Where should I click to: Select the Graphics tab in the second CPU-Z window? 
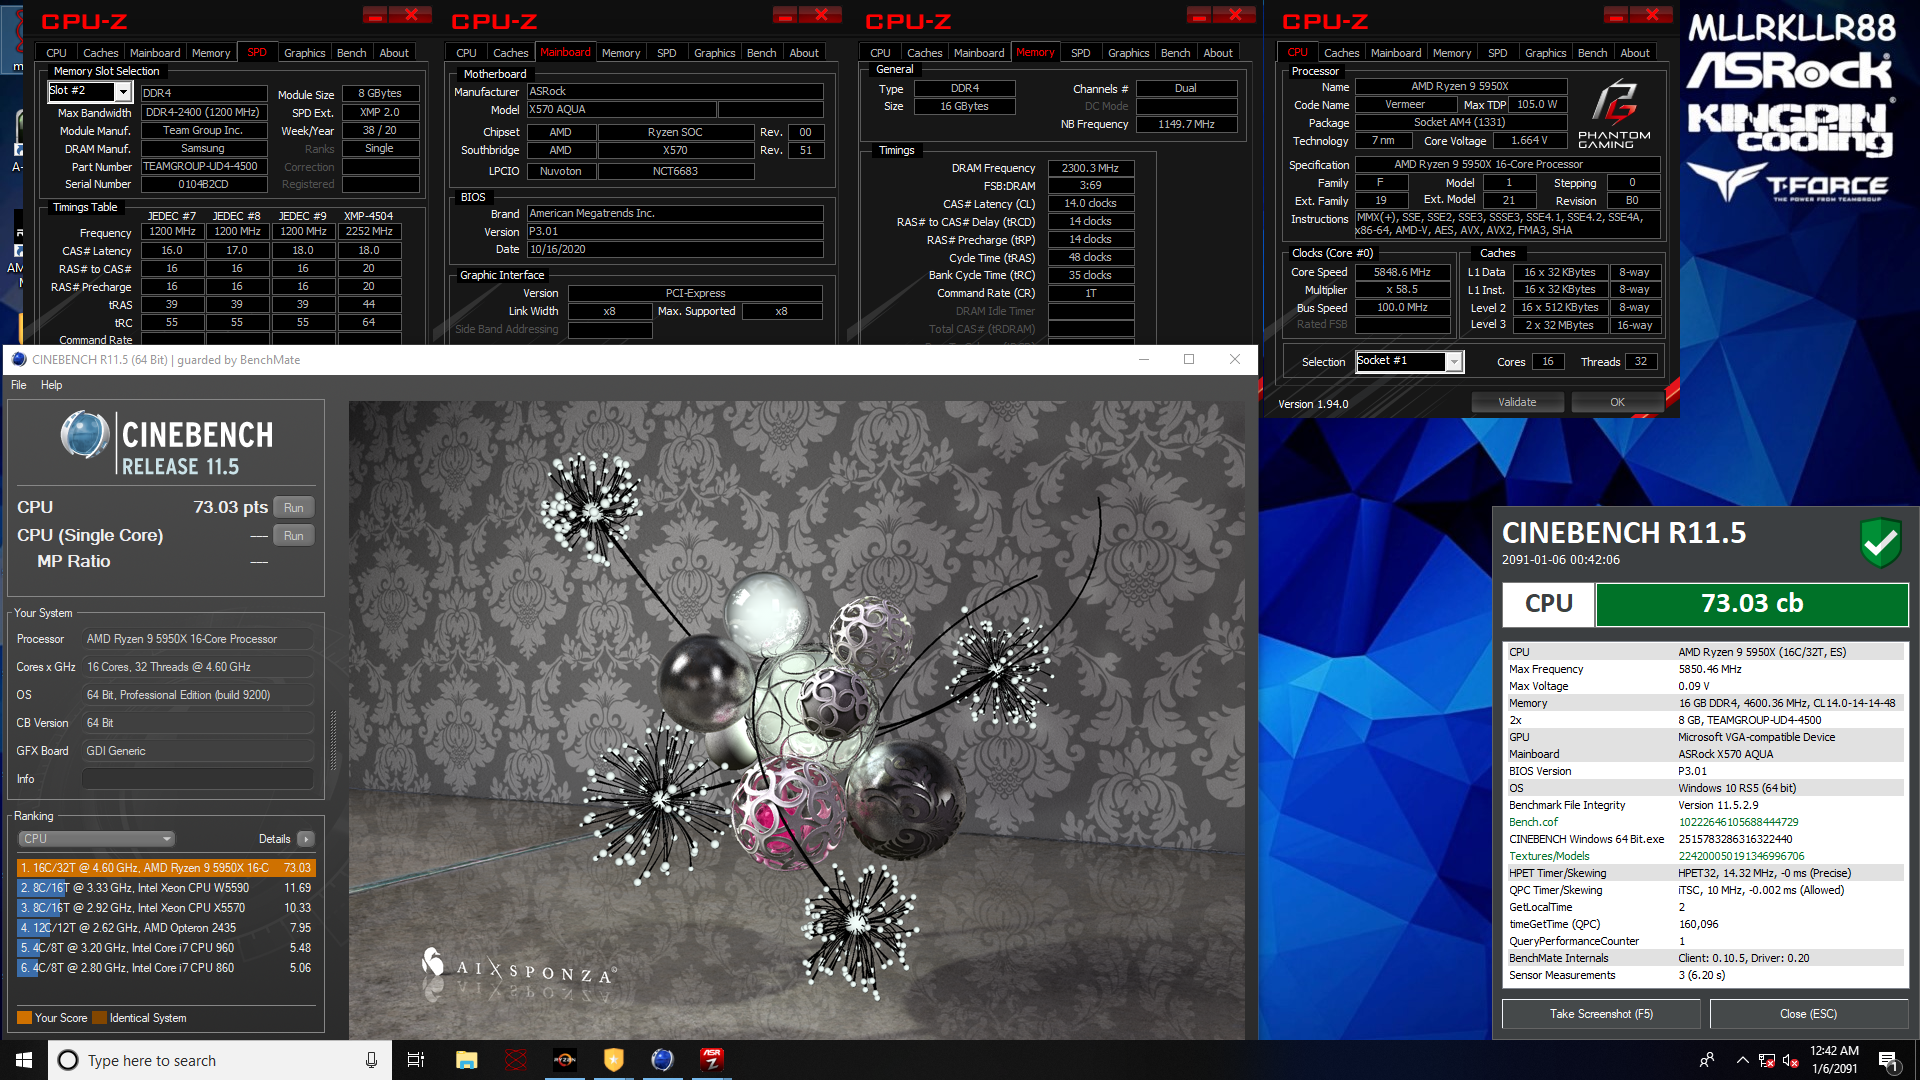tap(714, 53)
